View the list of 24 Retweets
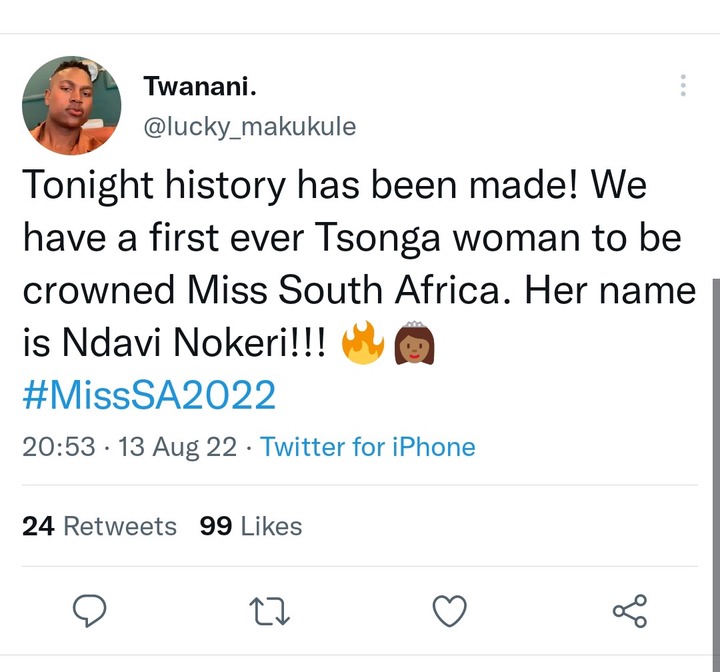This screenshot has width=720, height=672. [x=100, y=526]
